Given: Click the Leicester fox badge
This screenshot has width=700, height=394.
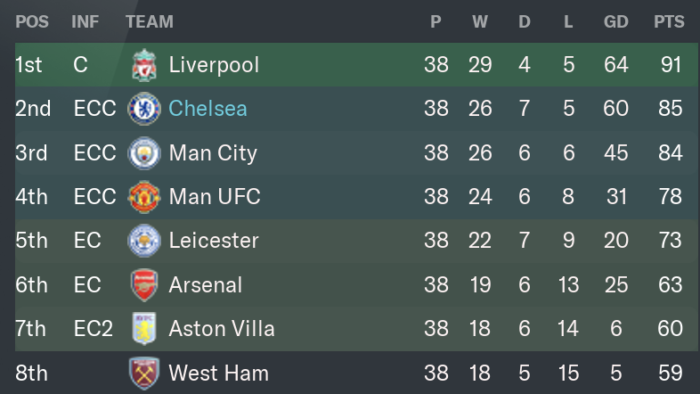Looking at the screenshot, I should coord(144,241).
